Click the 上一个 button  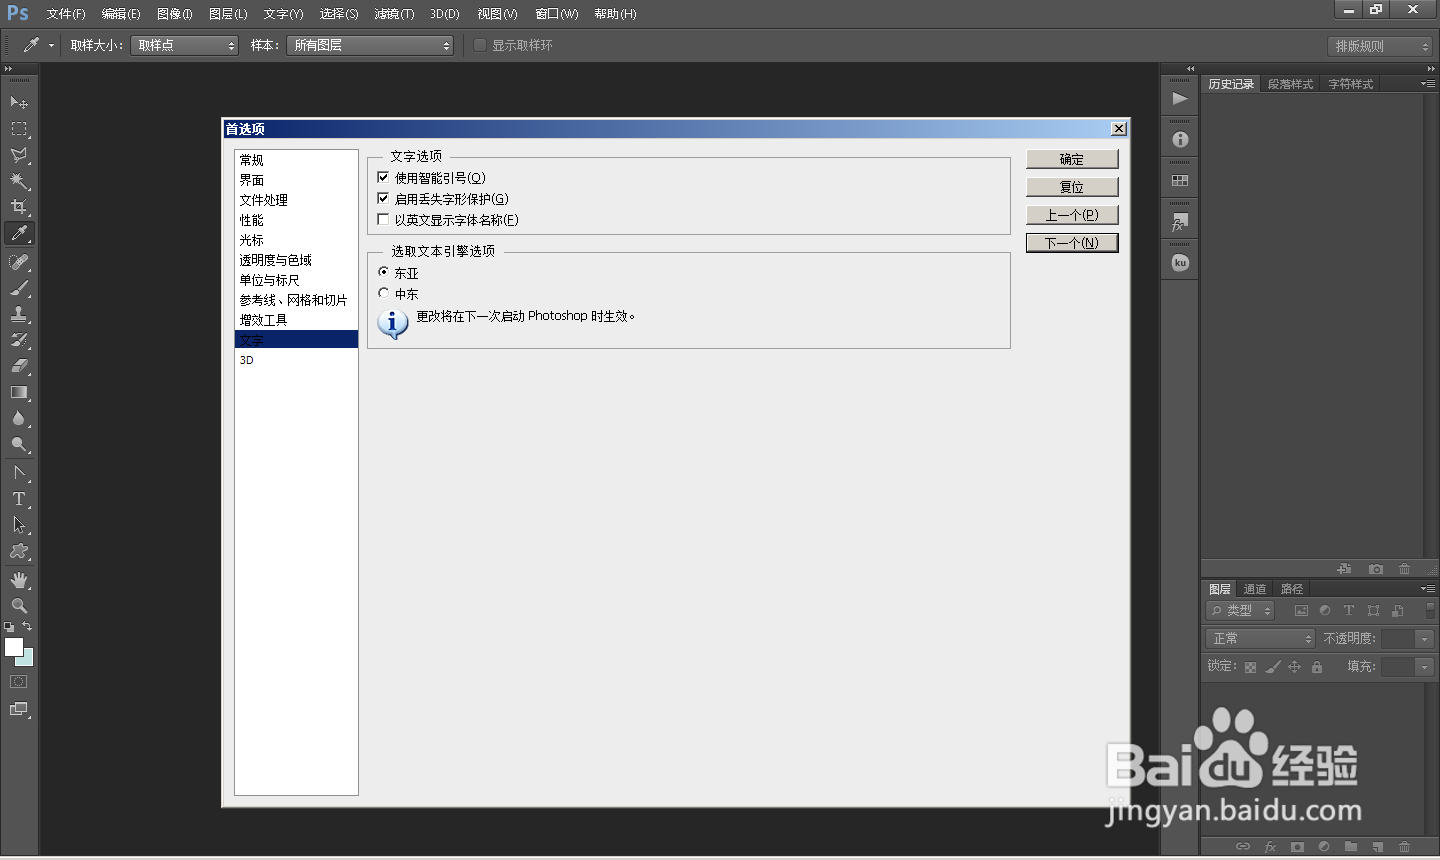pyautogui.click(x=1072, y=215)
